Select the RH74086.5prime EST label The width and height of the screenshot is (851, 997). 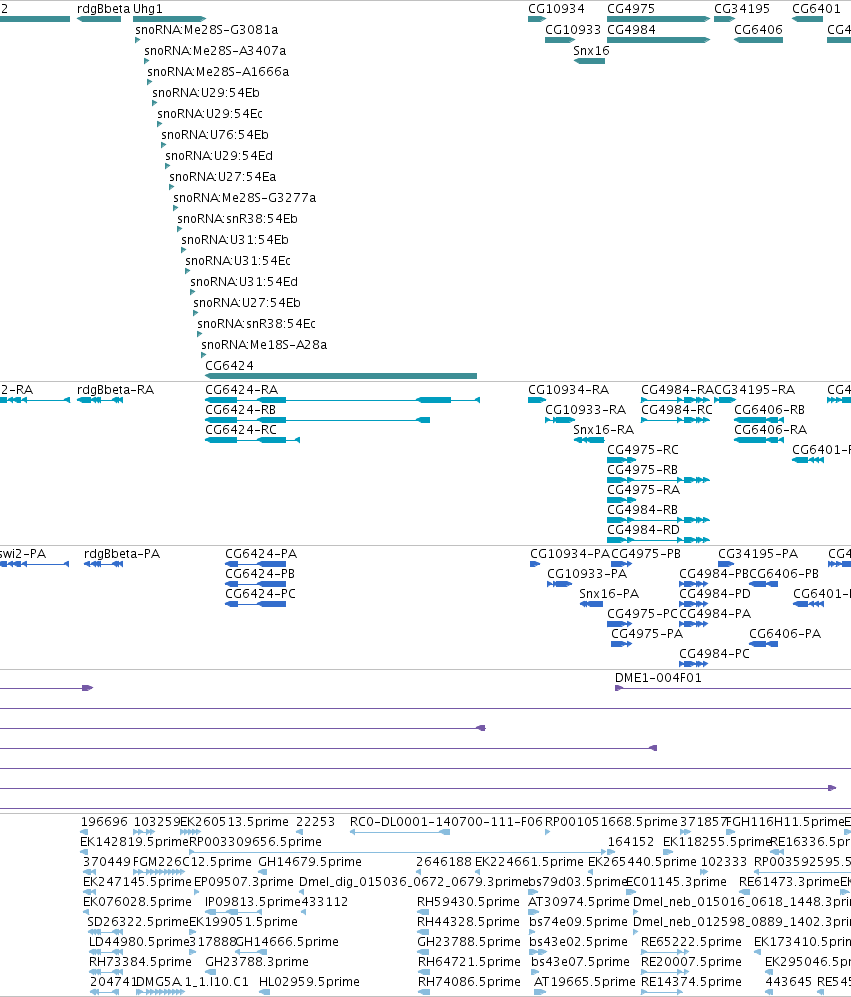(469, 982)
